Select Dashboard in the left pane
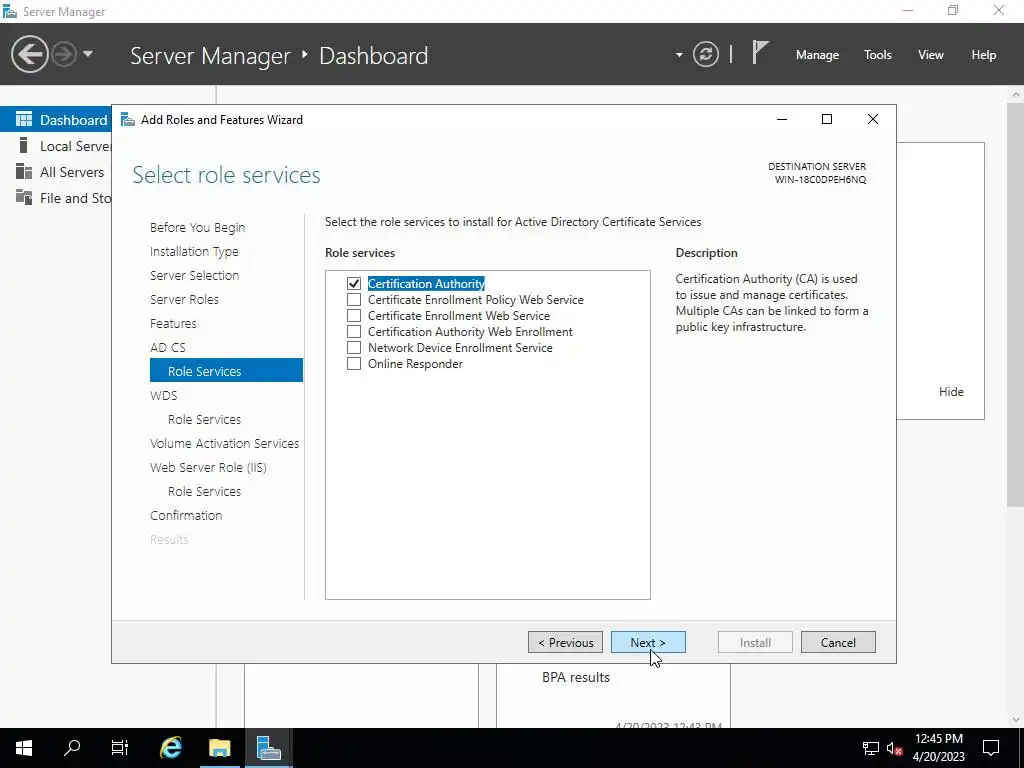 coord(56,120)
